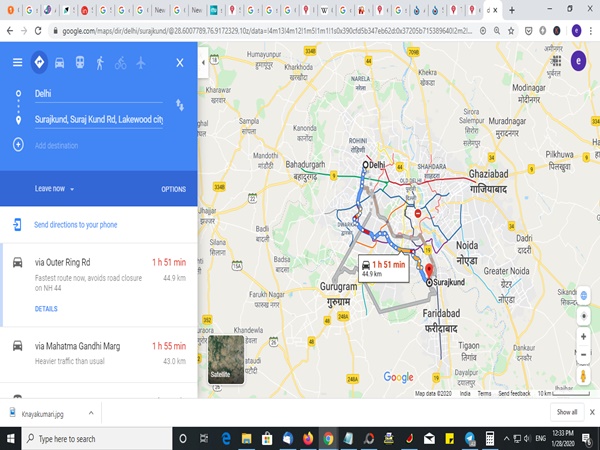The width and height of the screenshot is (600, 450).
Task: Choose transit mode train icon
Action: [80, 62]
